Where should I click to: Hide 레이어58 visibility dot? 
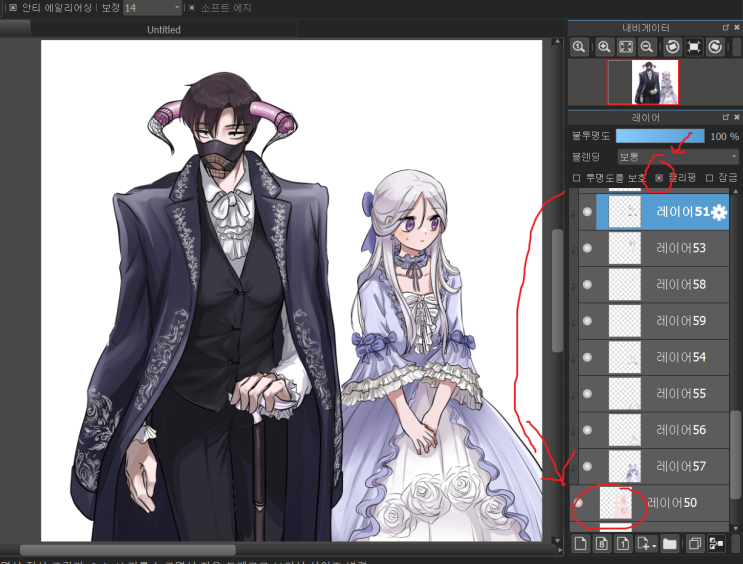pyautogui.click(x=587, y=284)
